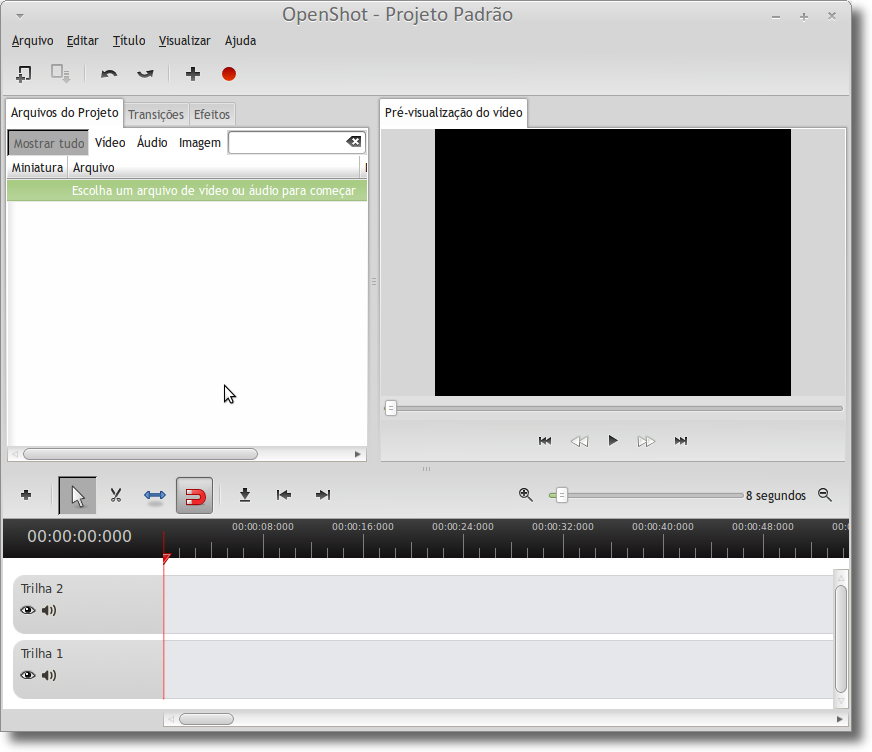Click the Import Files toolbar icon
Image resolution: width=872 pixels, height=752 pixels.
coord(23,74)
